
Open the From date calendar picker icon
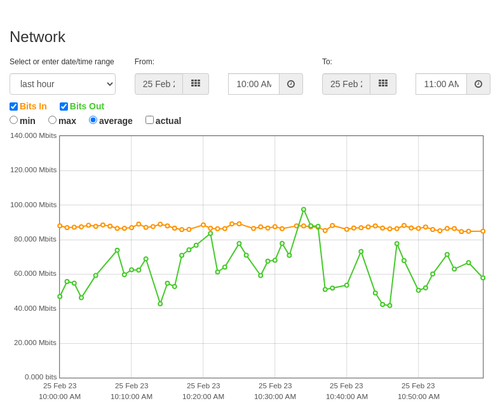tap(196, 84)
